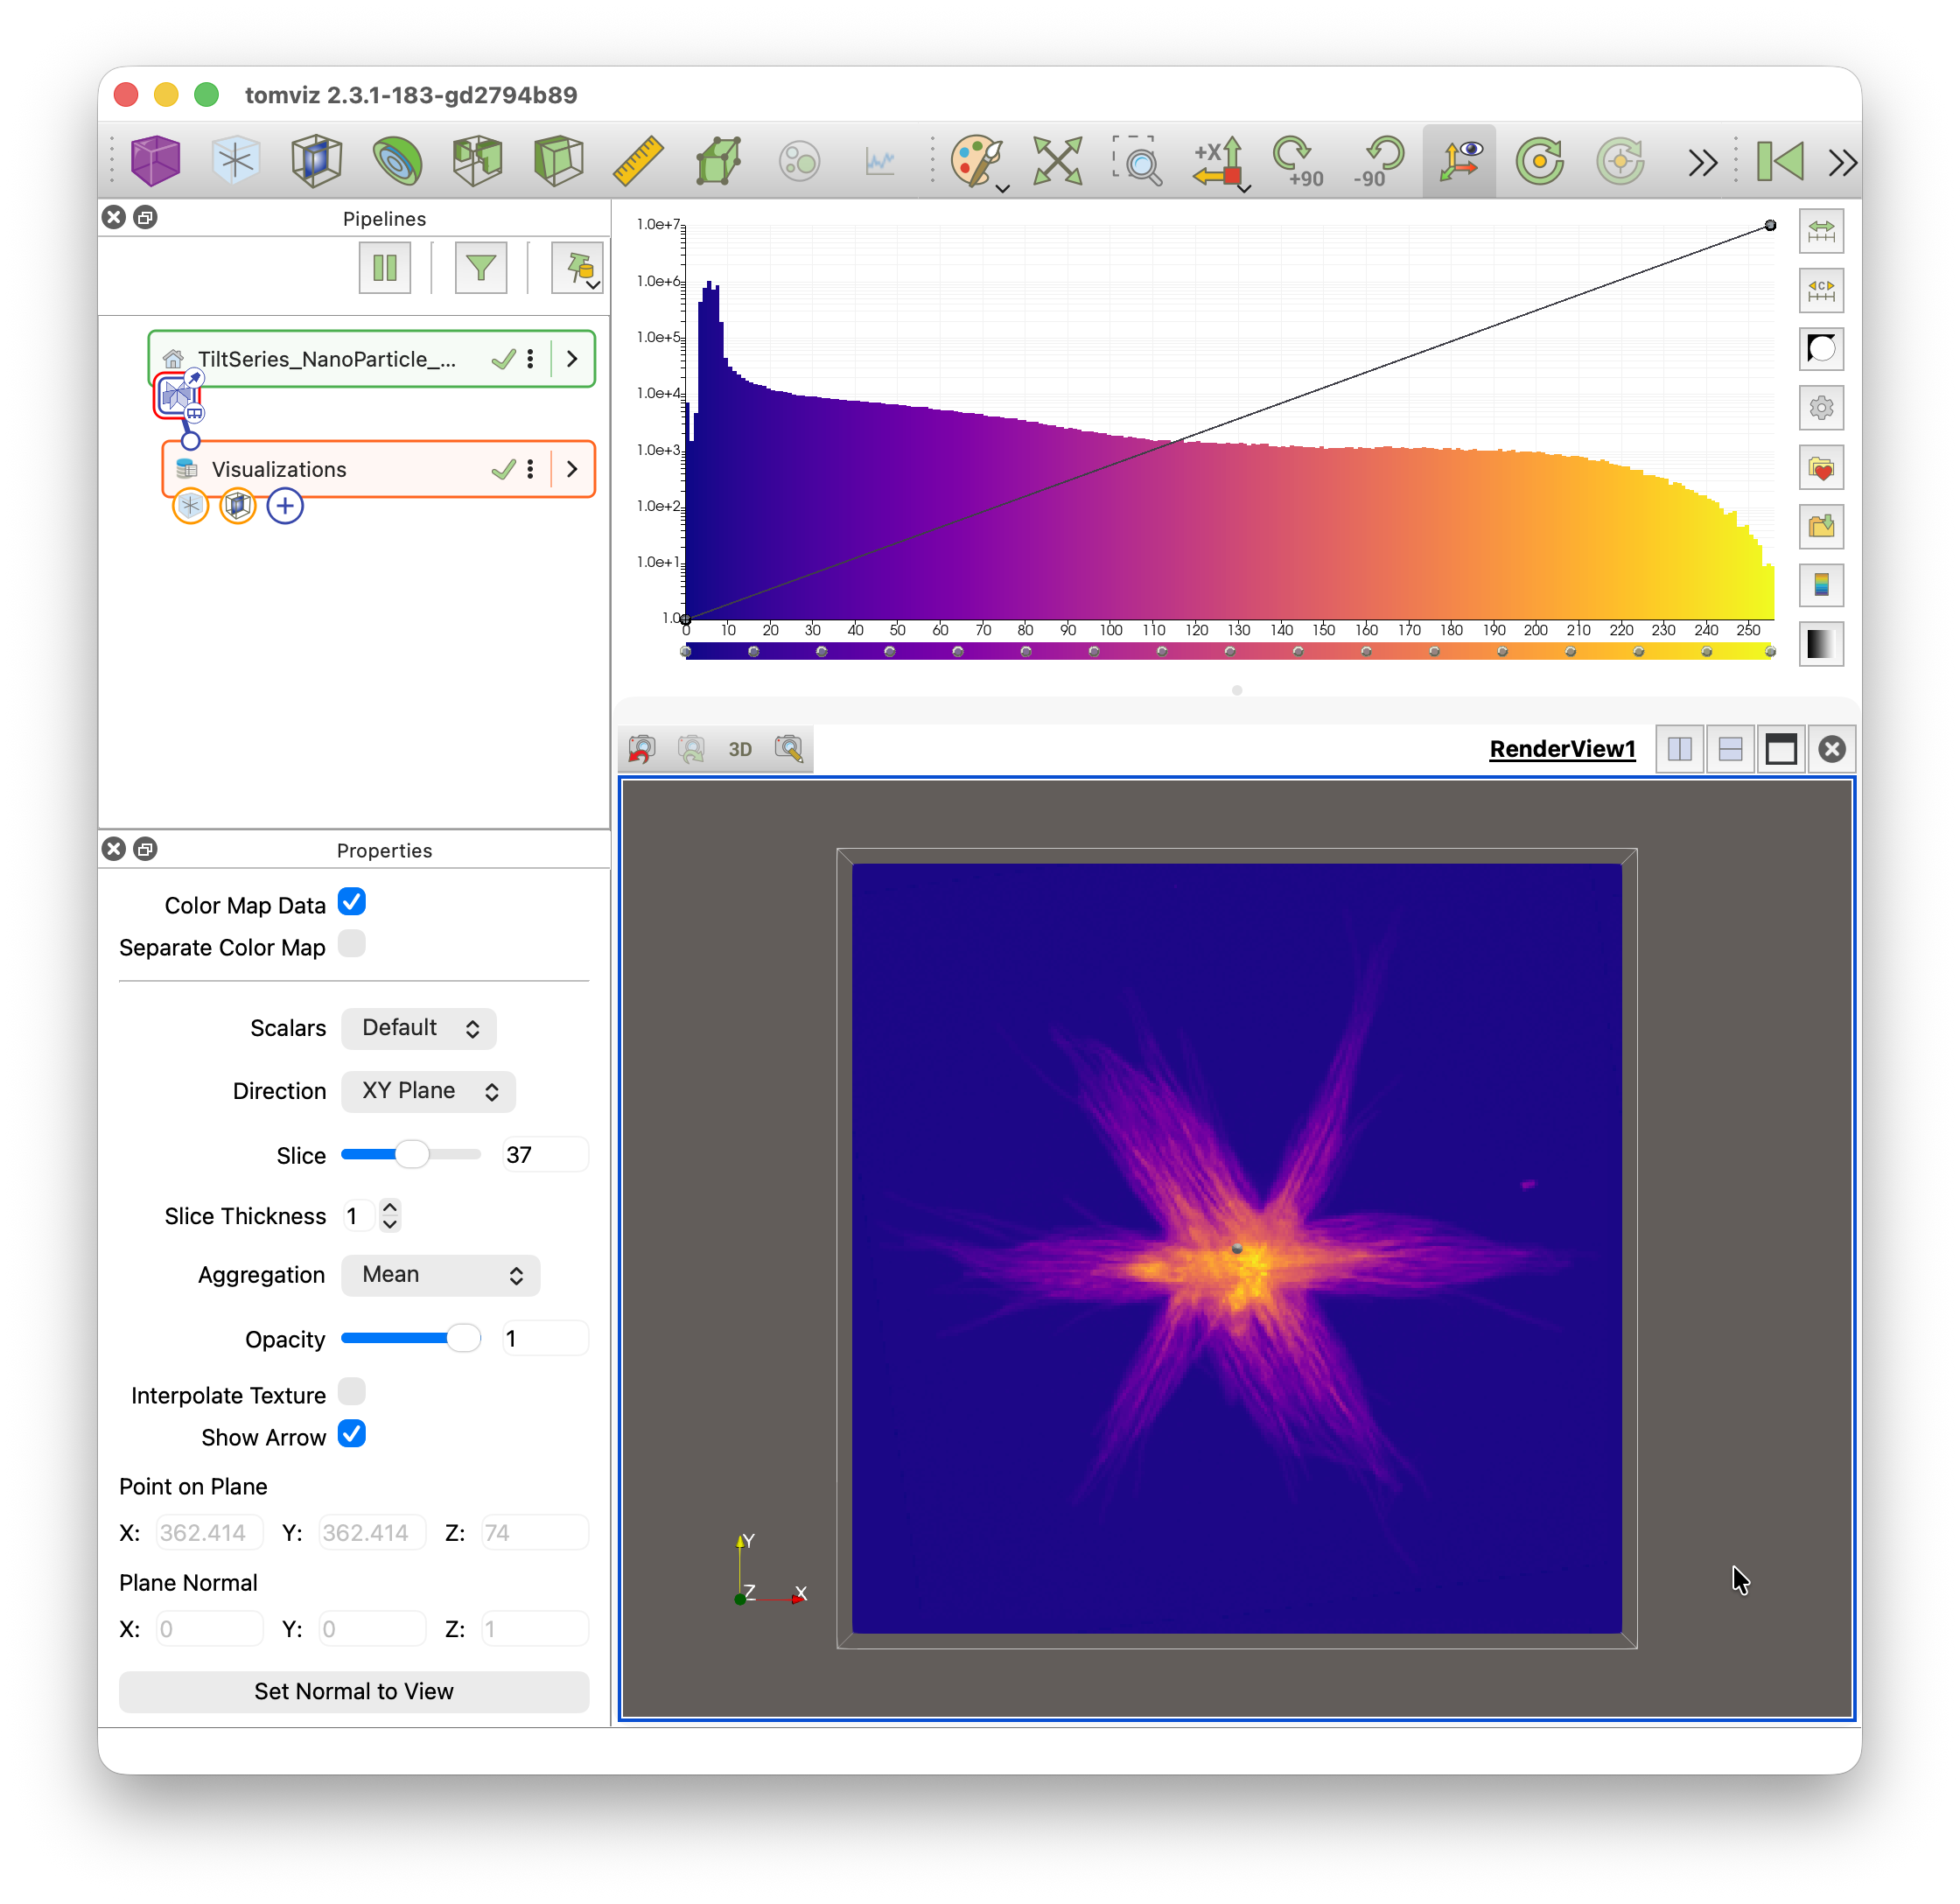Toggle Color Map Data checkbox
This screenshot has height=1904, width=1960.
coord(351,902)
